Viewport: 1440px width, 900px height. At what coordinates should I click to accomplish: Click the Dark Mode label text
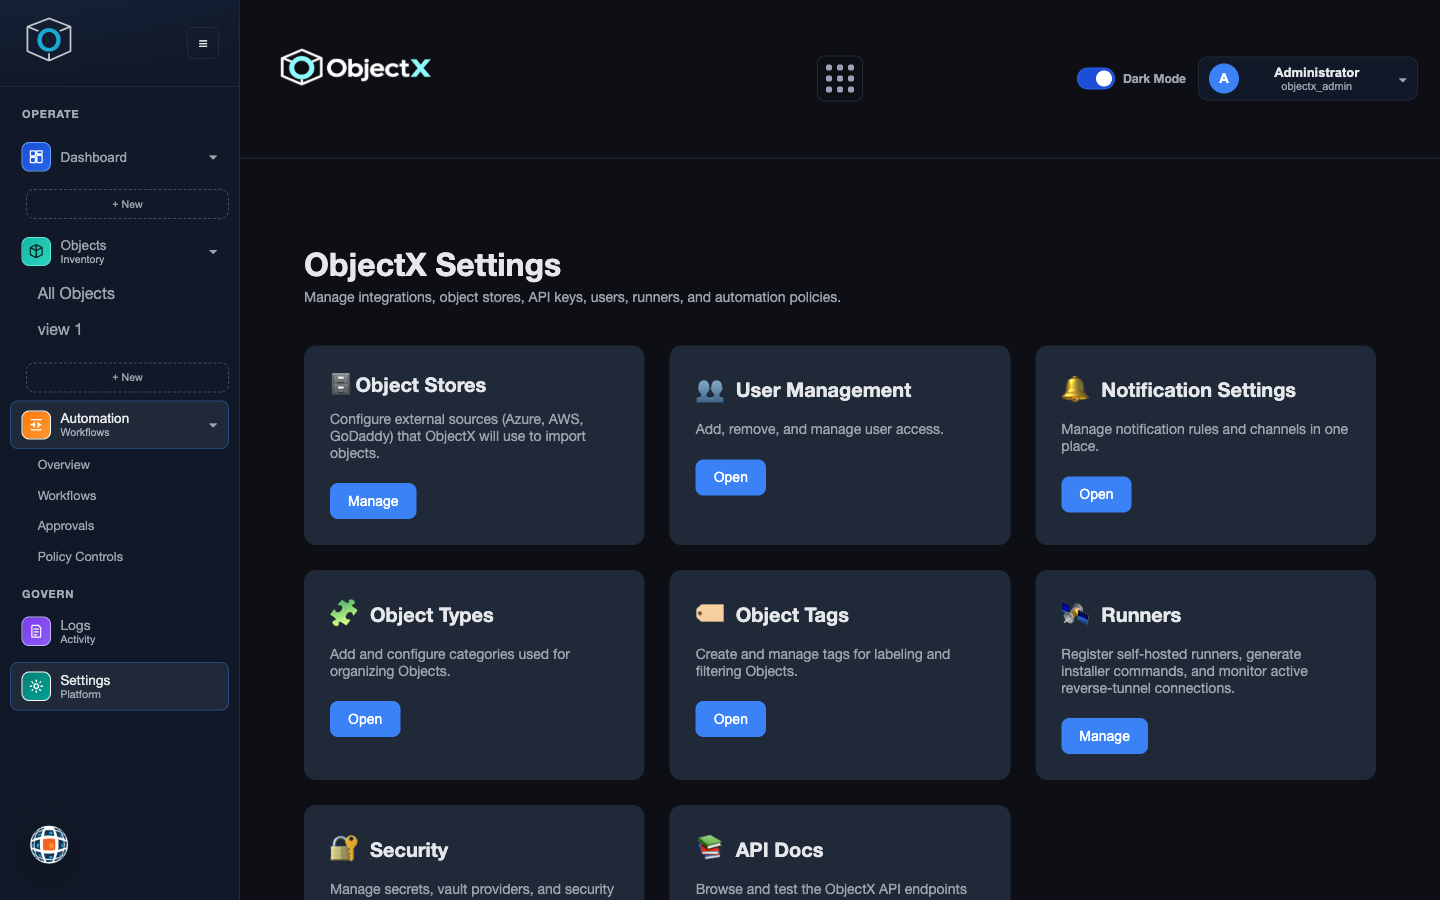click(1154, 79)
